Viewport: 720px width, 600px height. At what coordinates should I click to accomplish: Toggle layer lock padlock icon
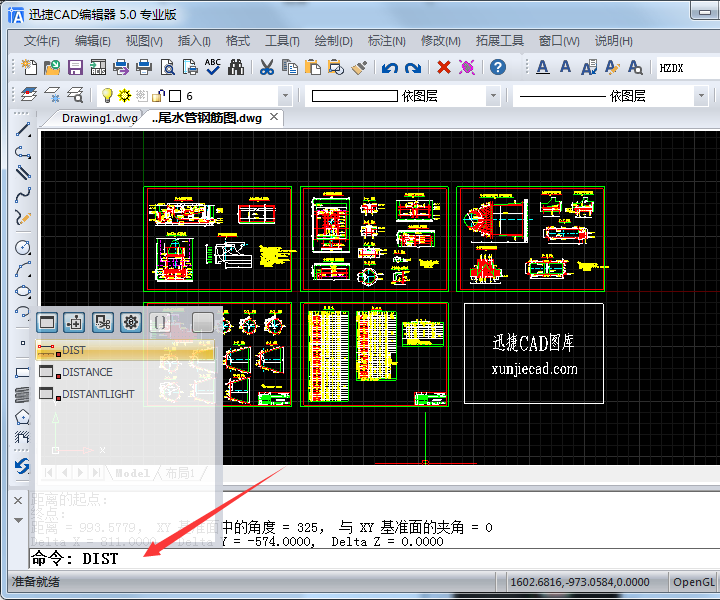click(158, 95)
